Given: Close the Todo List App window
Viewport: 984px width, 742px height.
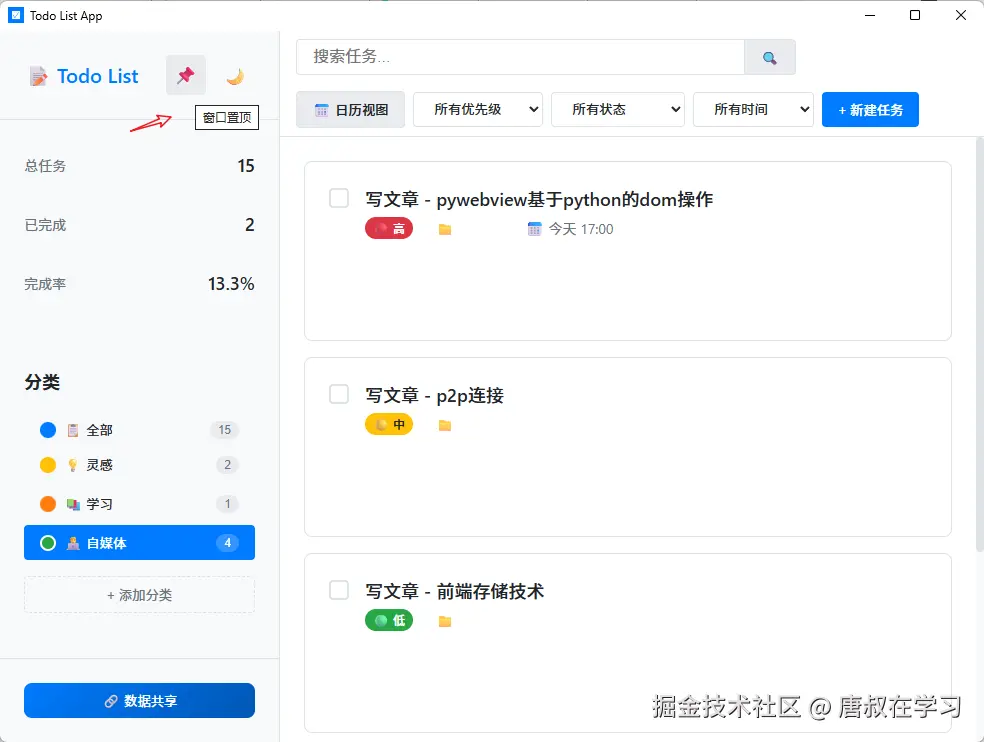Looking at the screenshot, I should (961, 15).
